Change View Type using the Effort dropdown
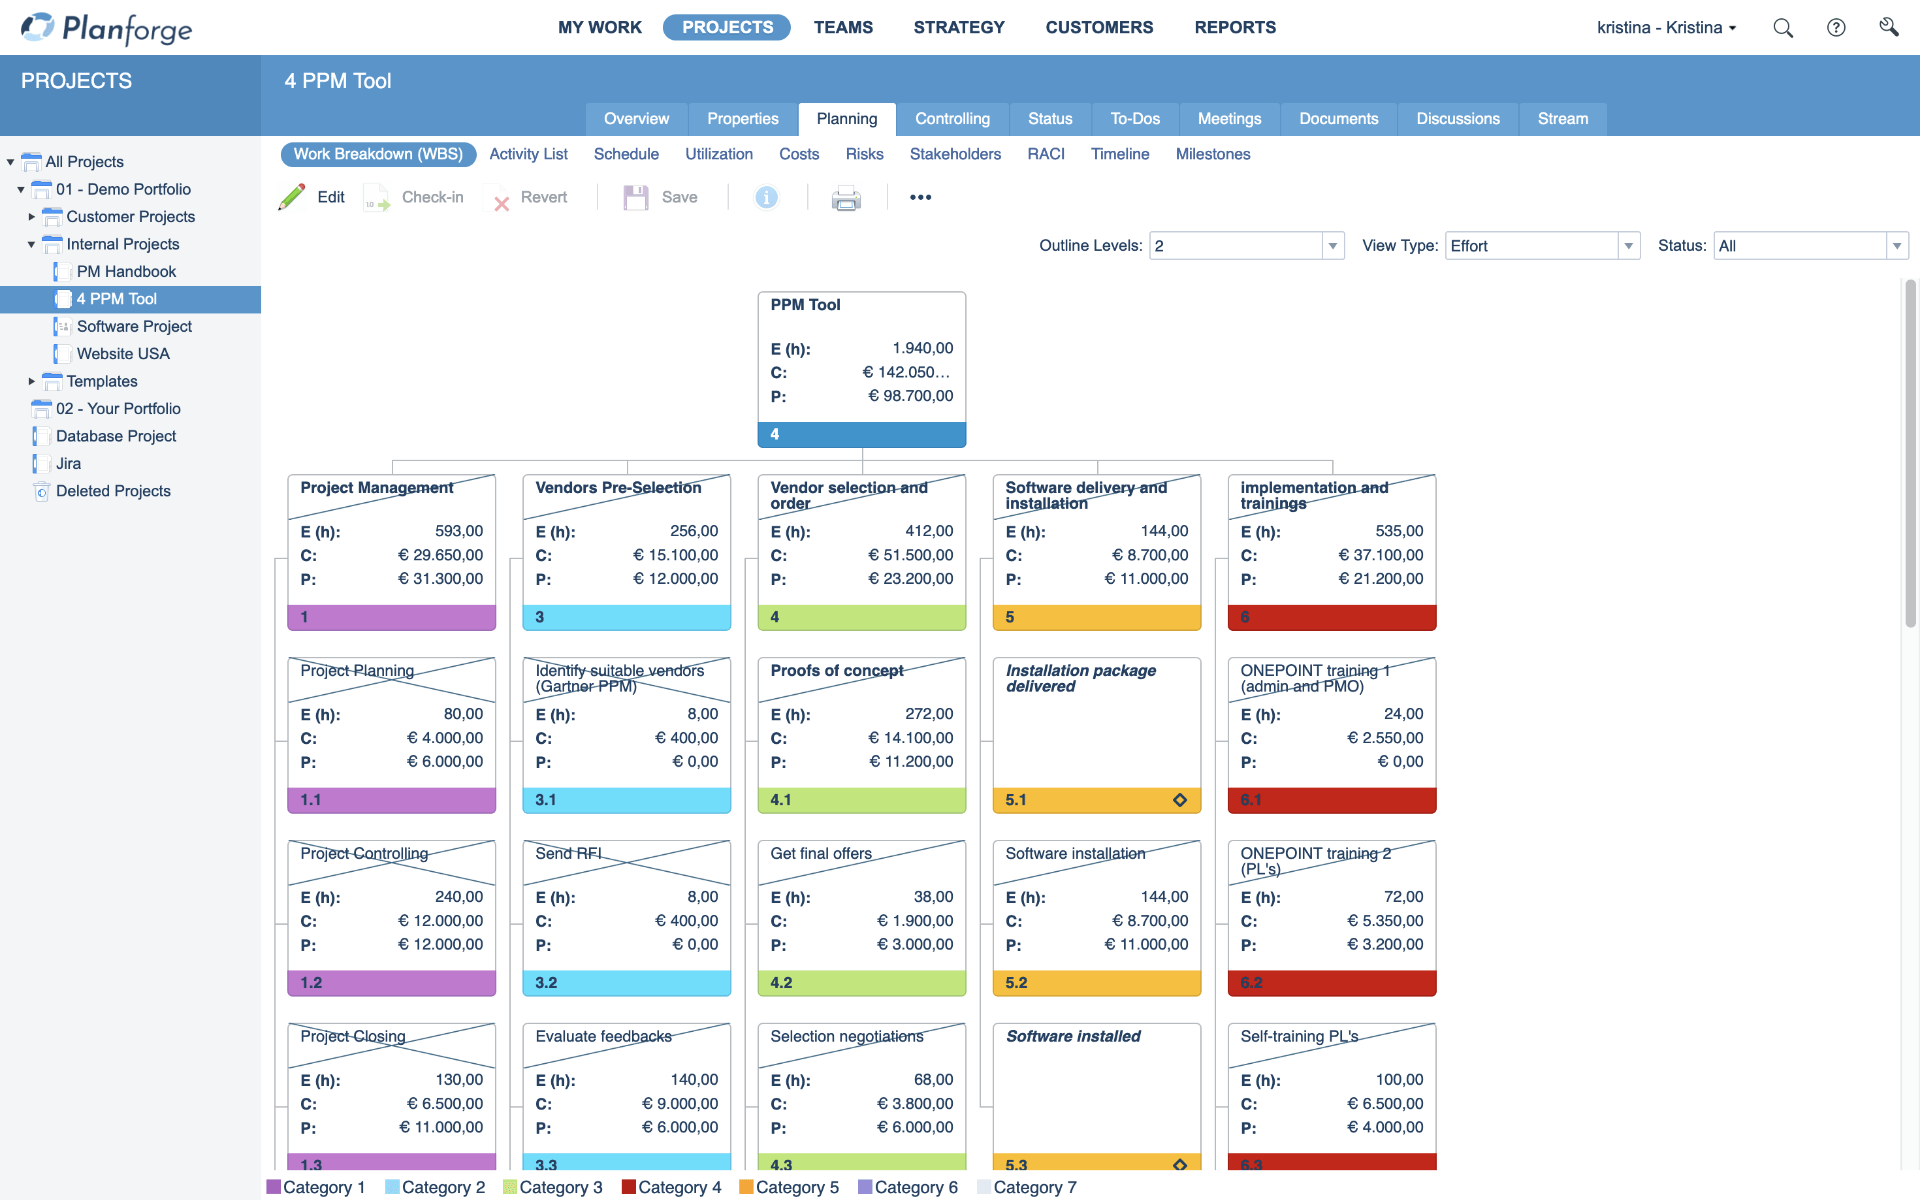This screenshot has height=1200, width=1920. click(x=1629, y=245)
